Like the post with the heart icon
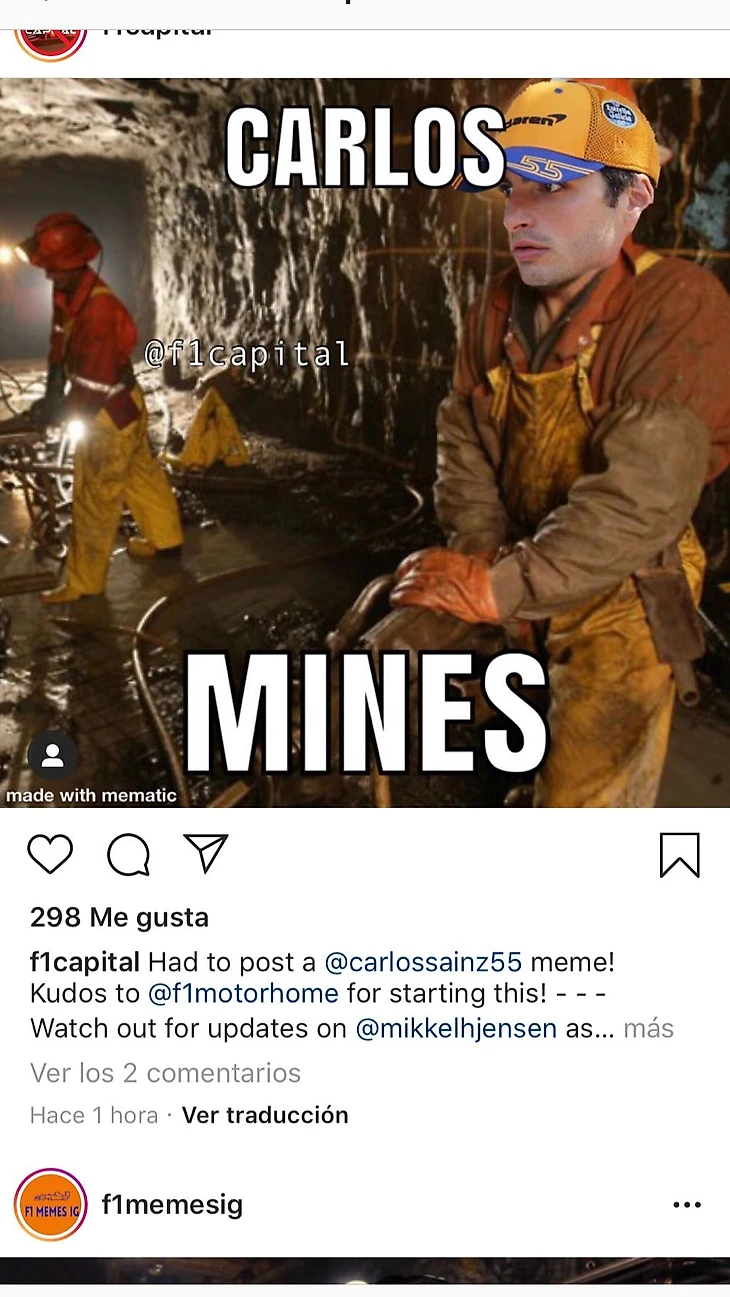This screenshot has height=1297, width=730. click(x=50, y=855)
